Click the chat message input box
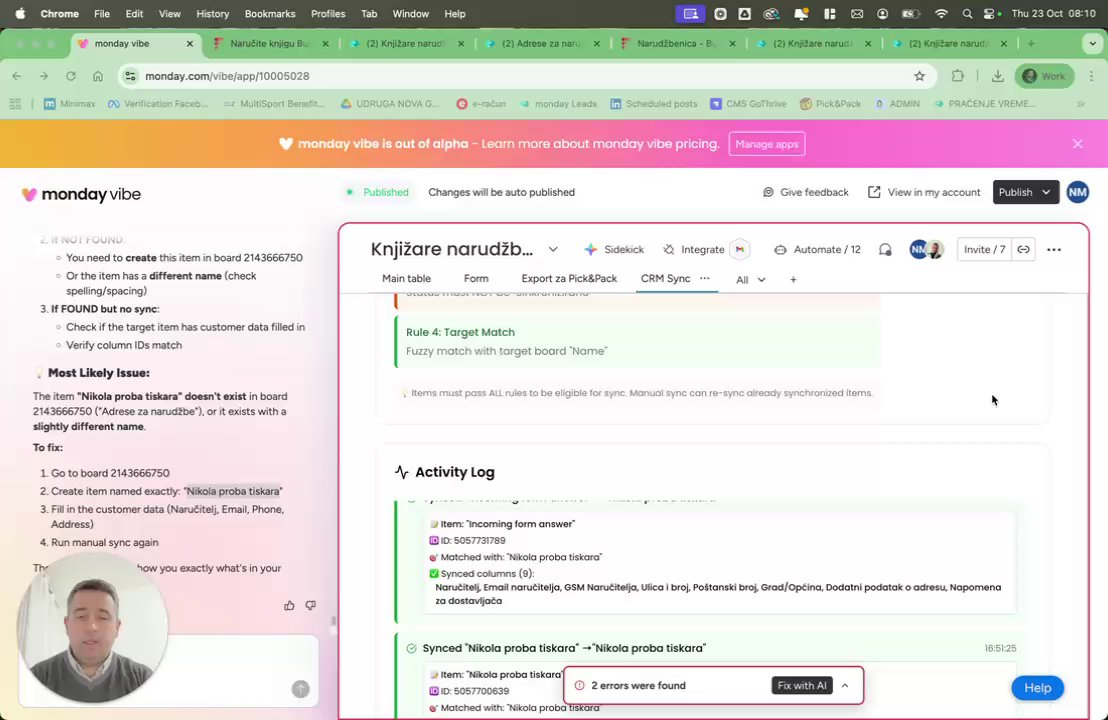The width and height of the screenshot is (1108, 720). tap(168, 671)
